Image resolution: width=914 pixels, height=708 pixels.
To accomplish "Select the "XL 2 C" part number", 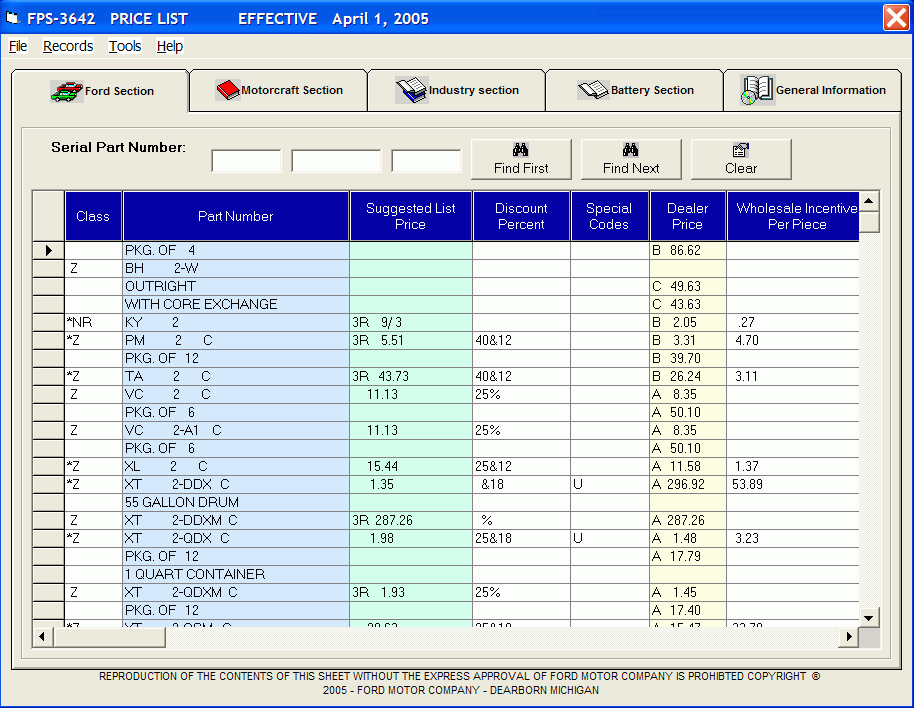I will 236,467.
